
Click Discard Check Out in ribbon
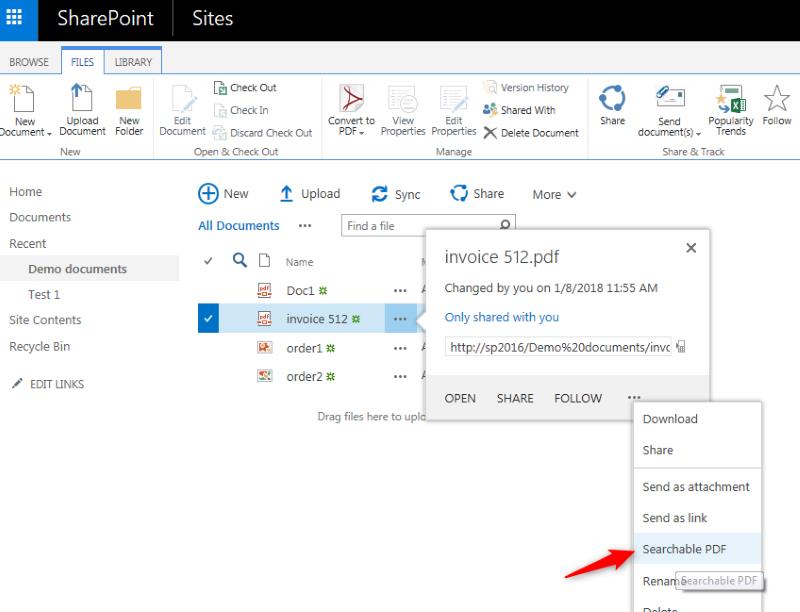(x=262, y=133)
